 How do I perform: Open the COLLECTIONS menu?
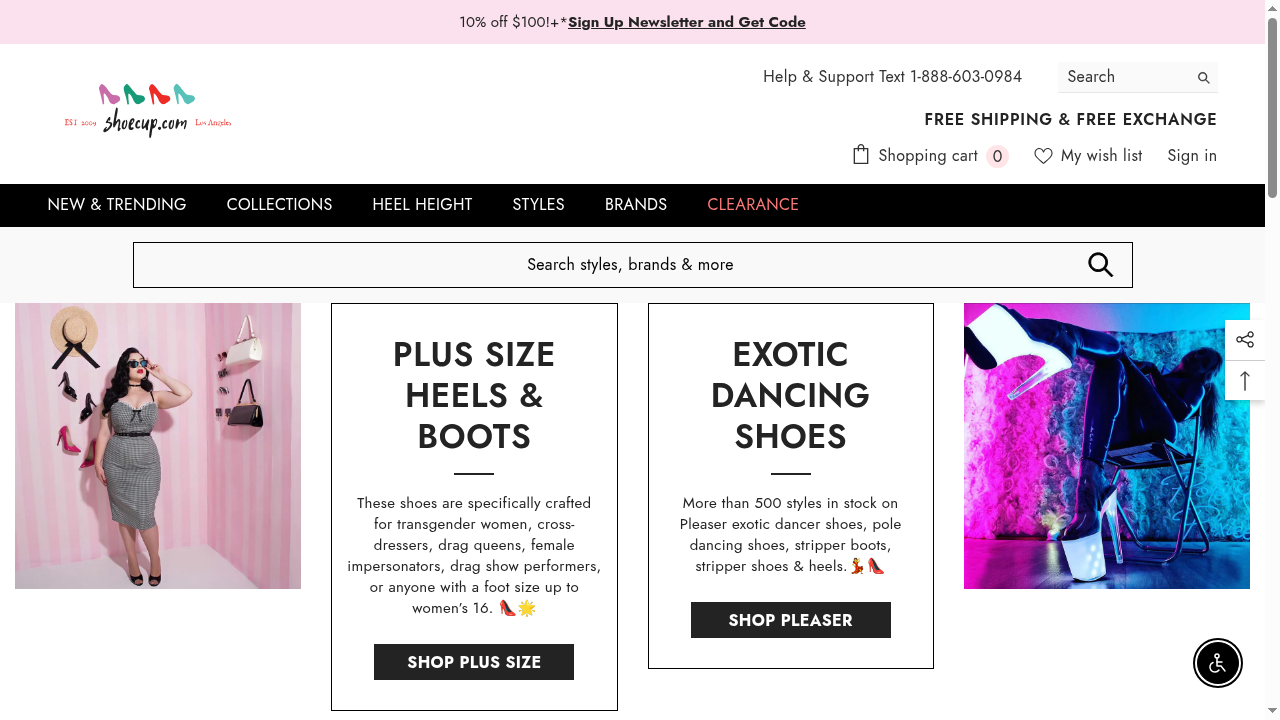pyautogui.click(x=279, y=204)
